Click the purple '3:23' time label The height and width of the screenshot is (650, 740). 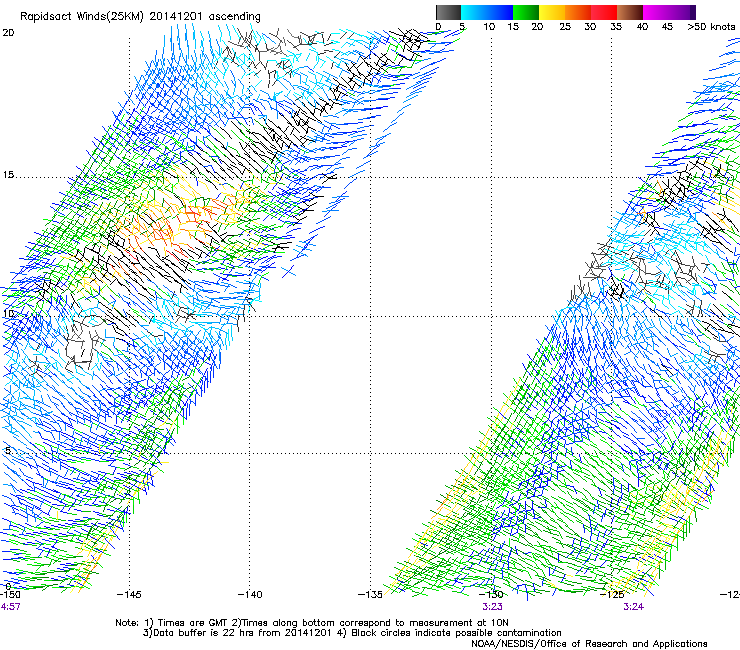pos(492,607)
